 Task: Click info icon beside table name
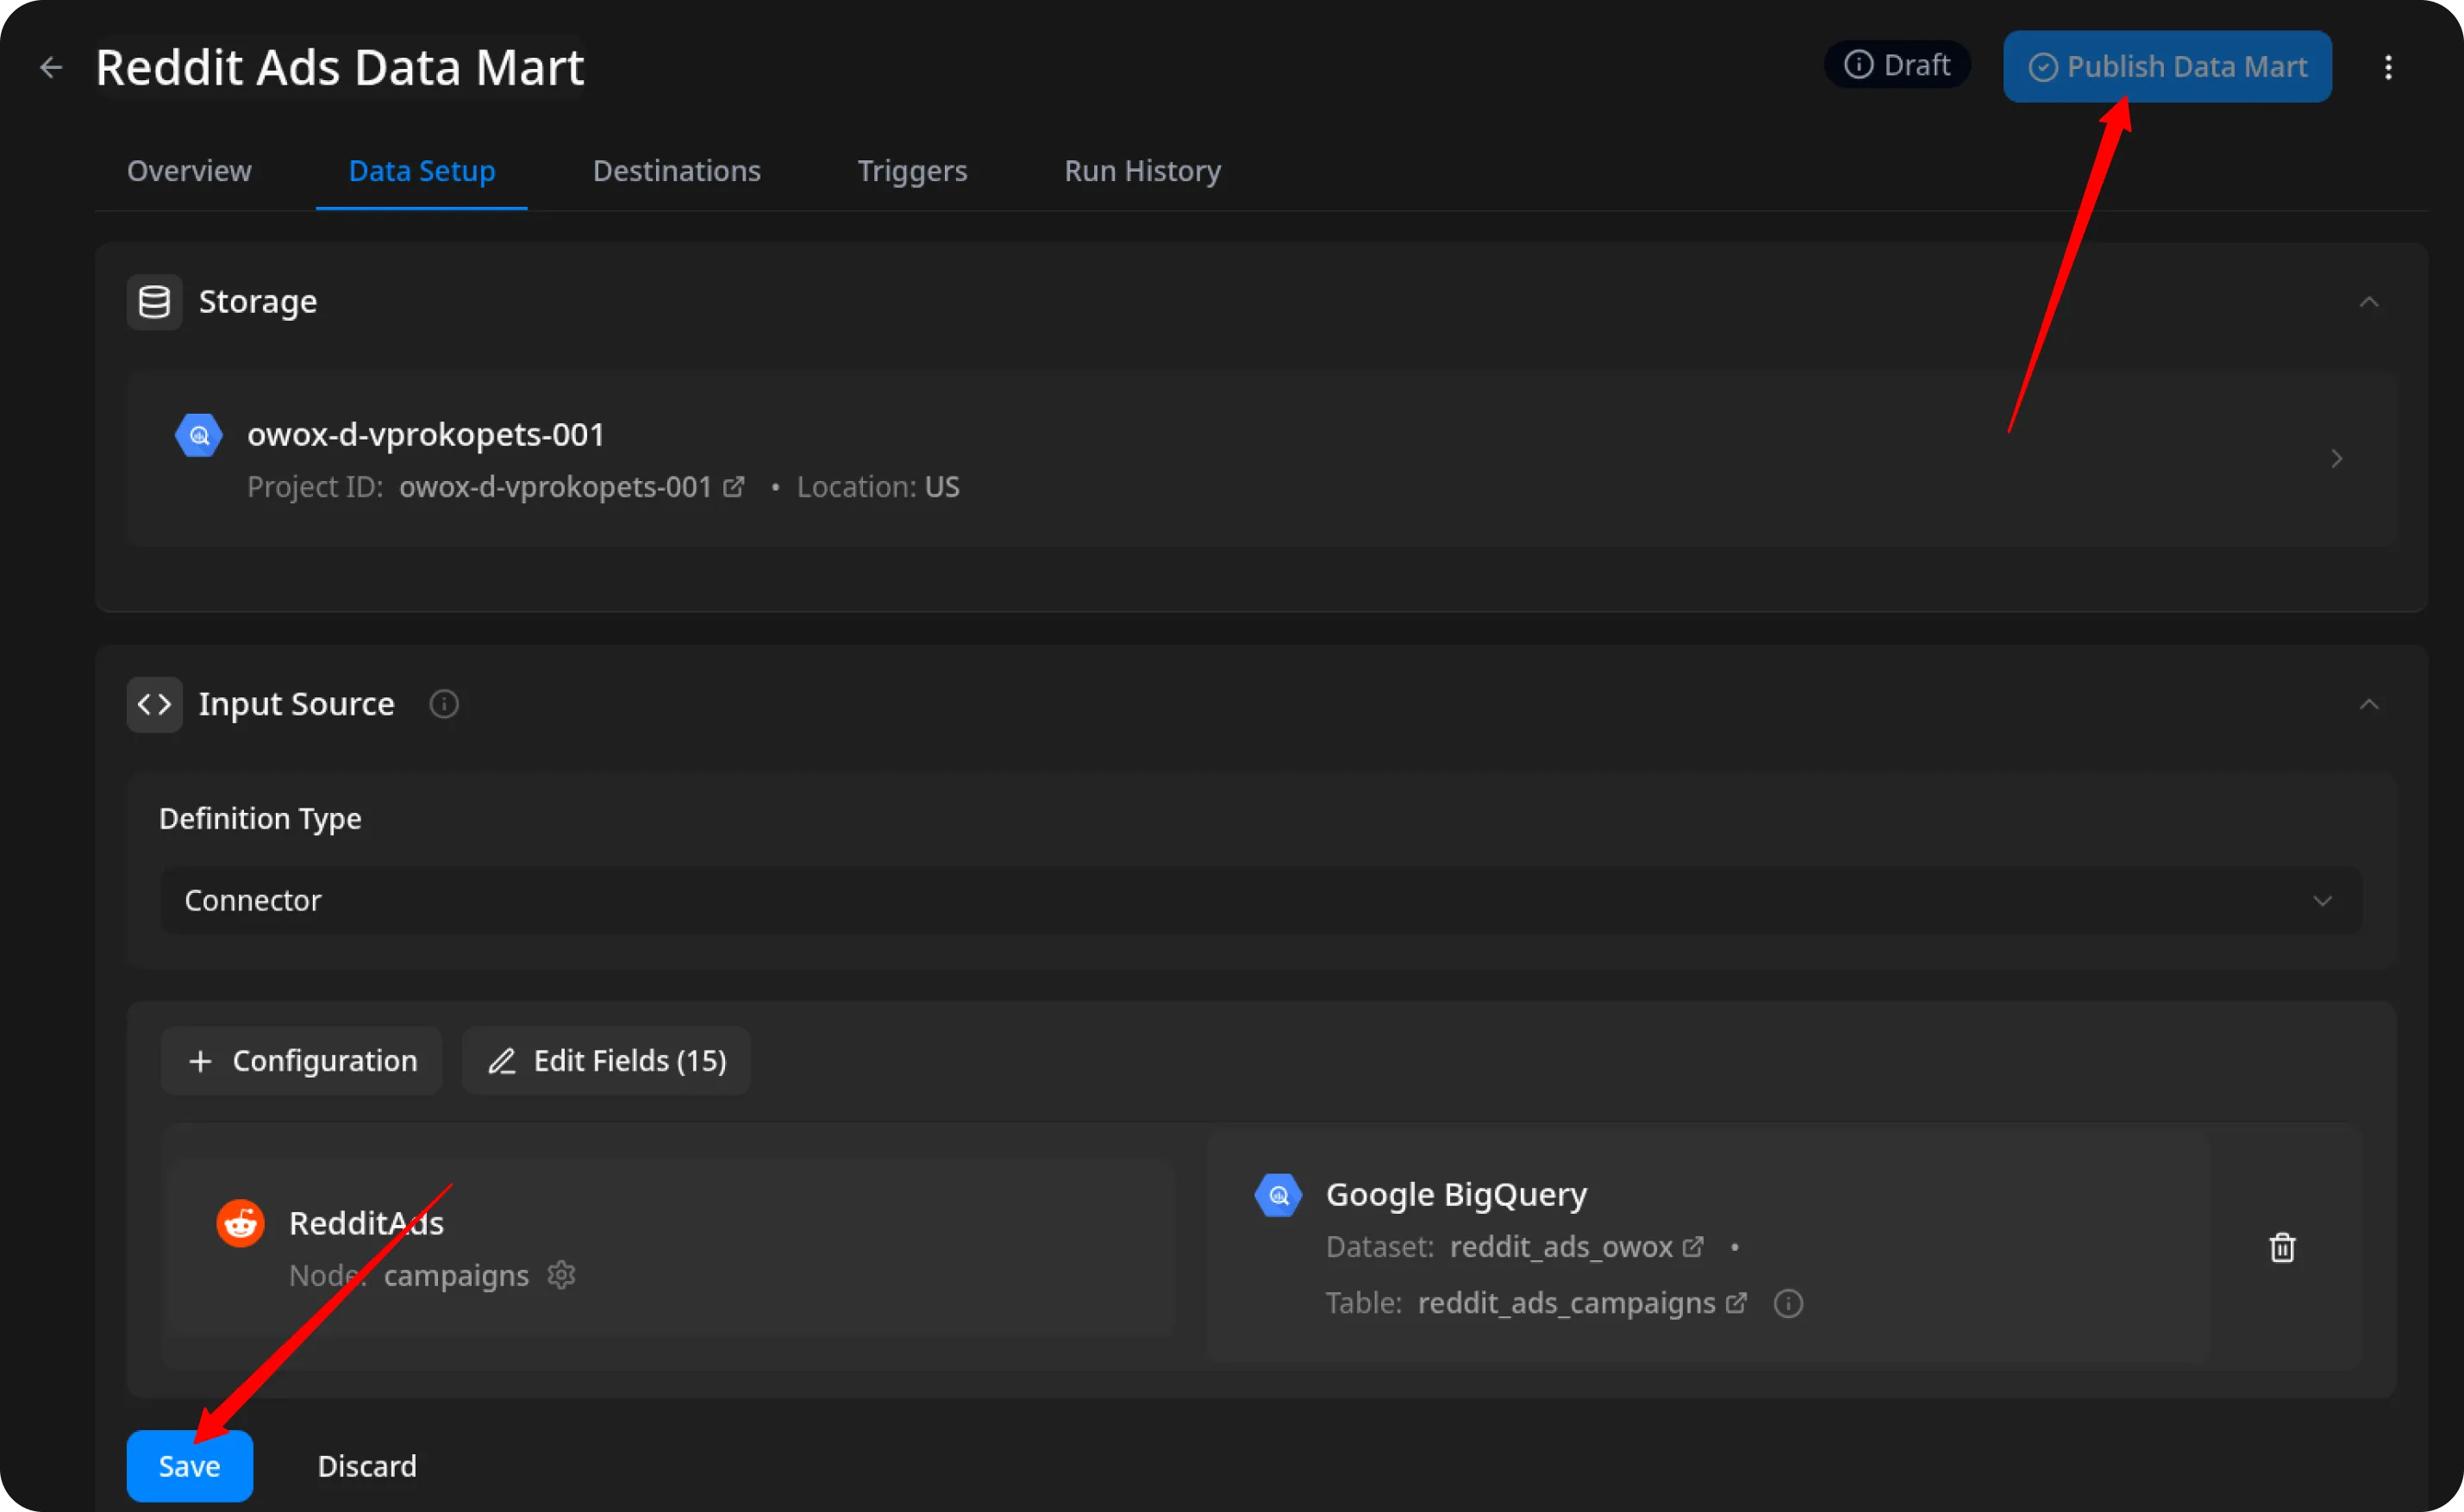1788,1303
